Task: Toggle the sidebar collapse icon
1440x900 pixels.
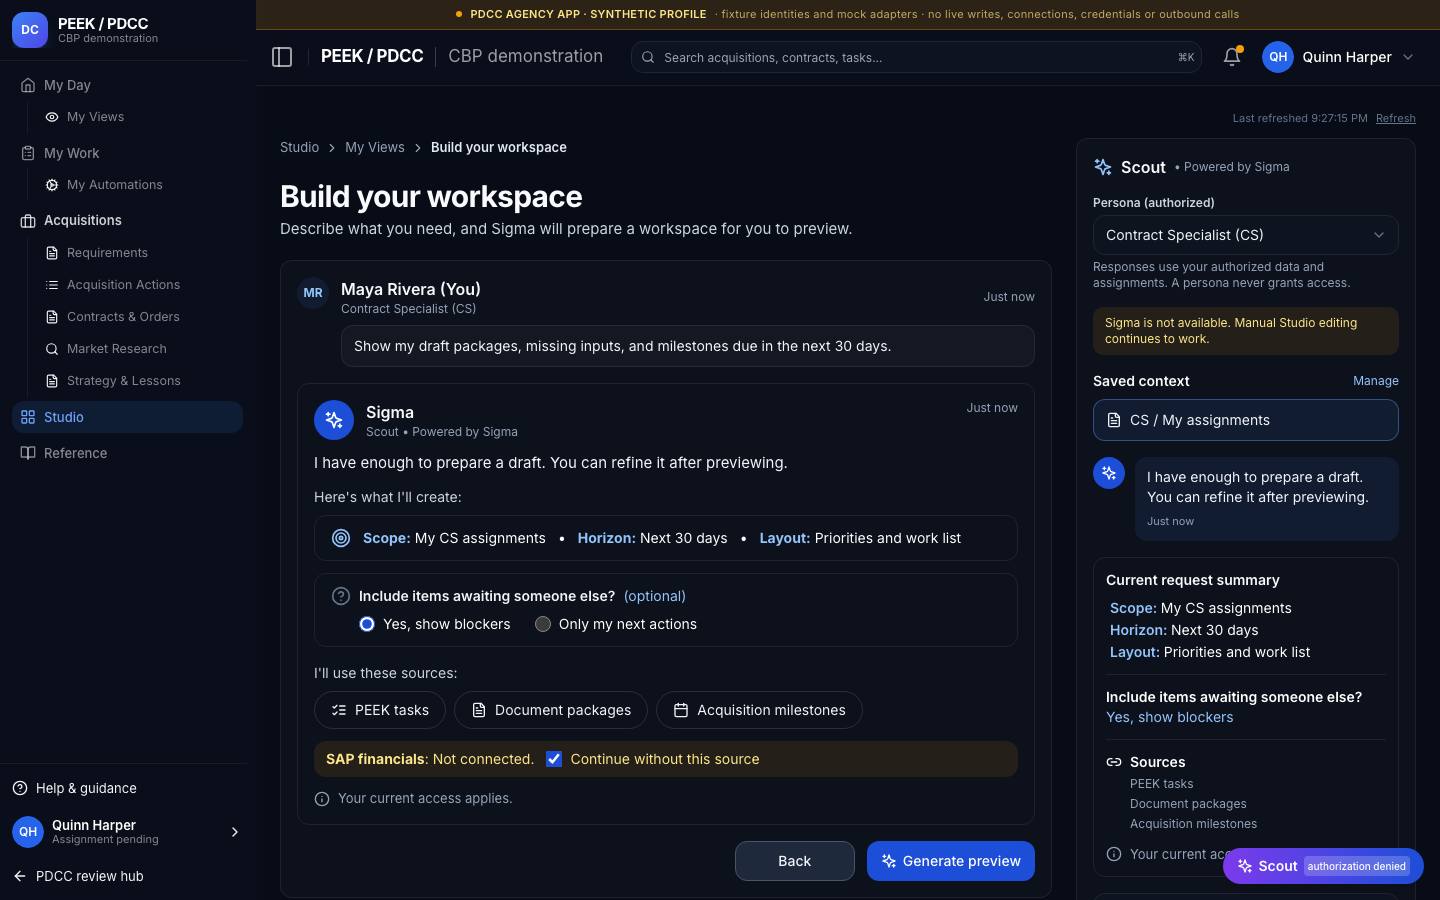Action: point(282,57)
